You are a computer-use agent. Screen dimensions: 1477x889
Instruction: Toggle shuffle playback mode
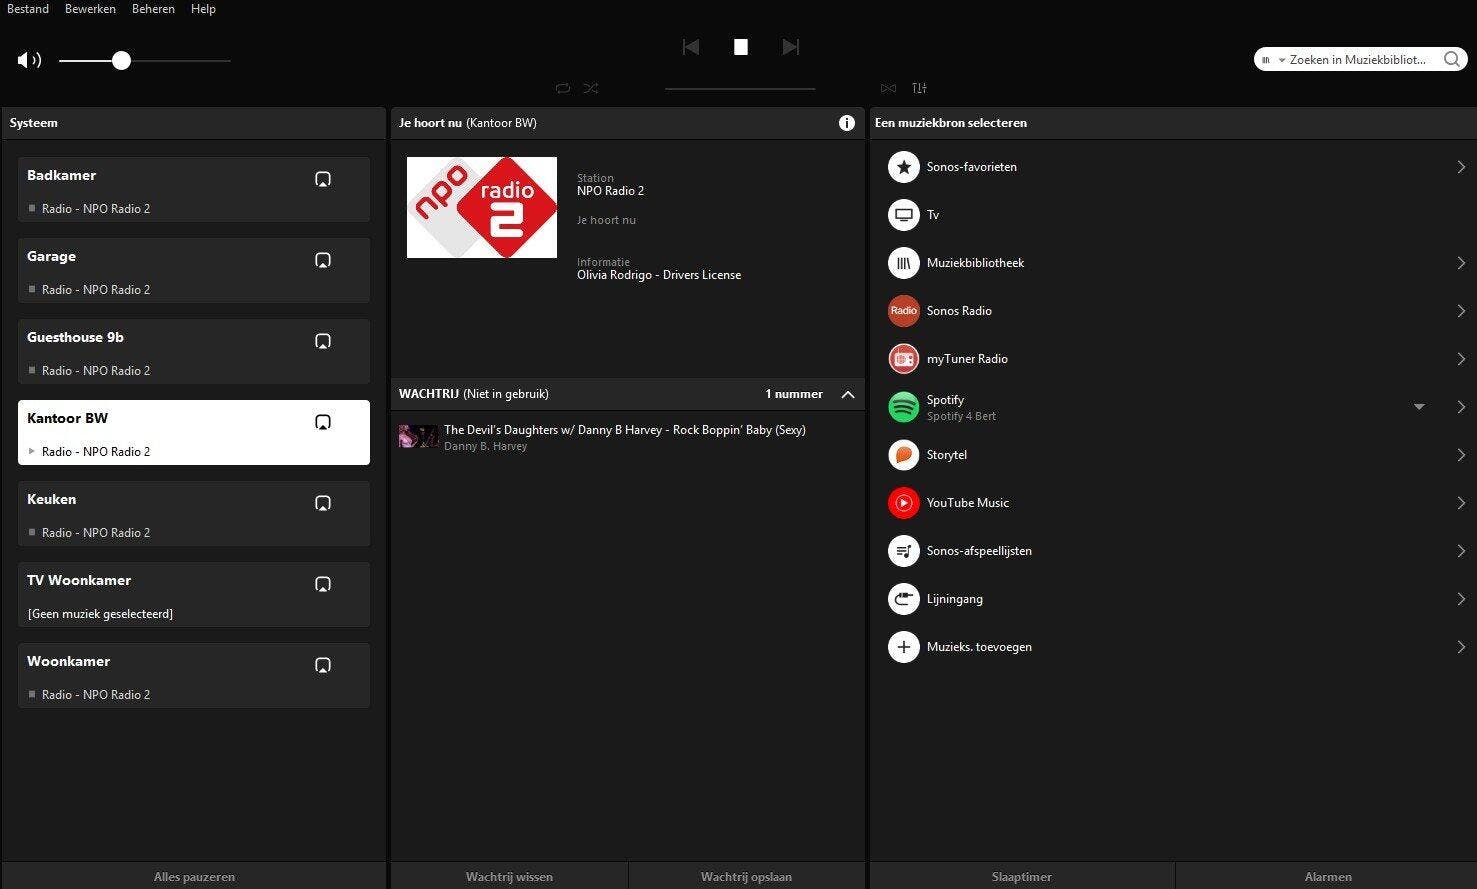(591, 88)
